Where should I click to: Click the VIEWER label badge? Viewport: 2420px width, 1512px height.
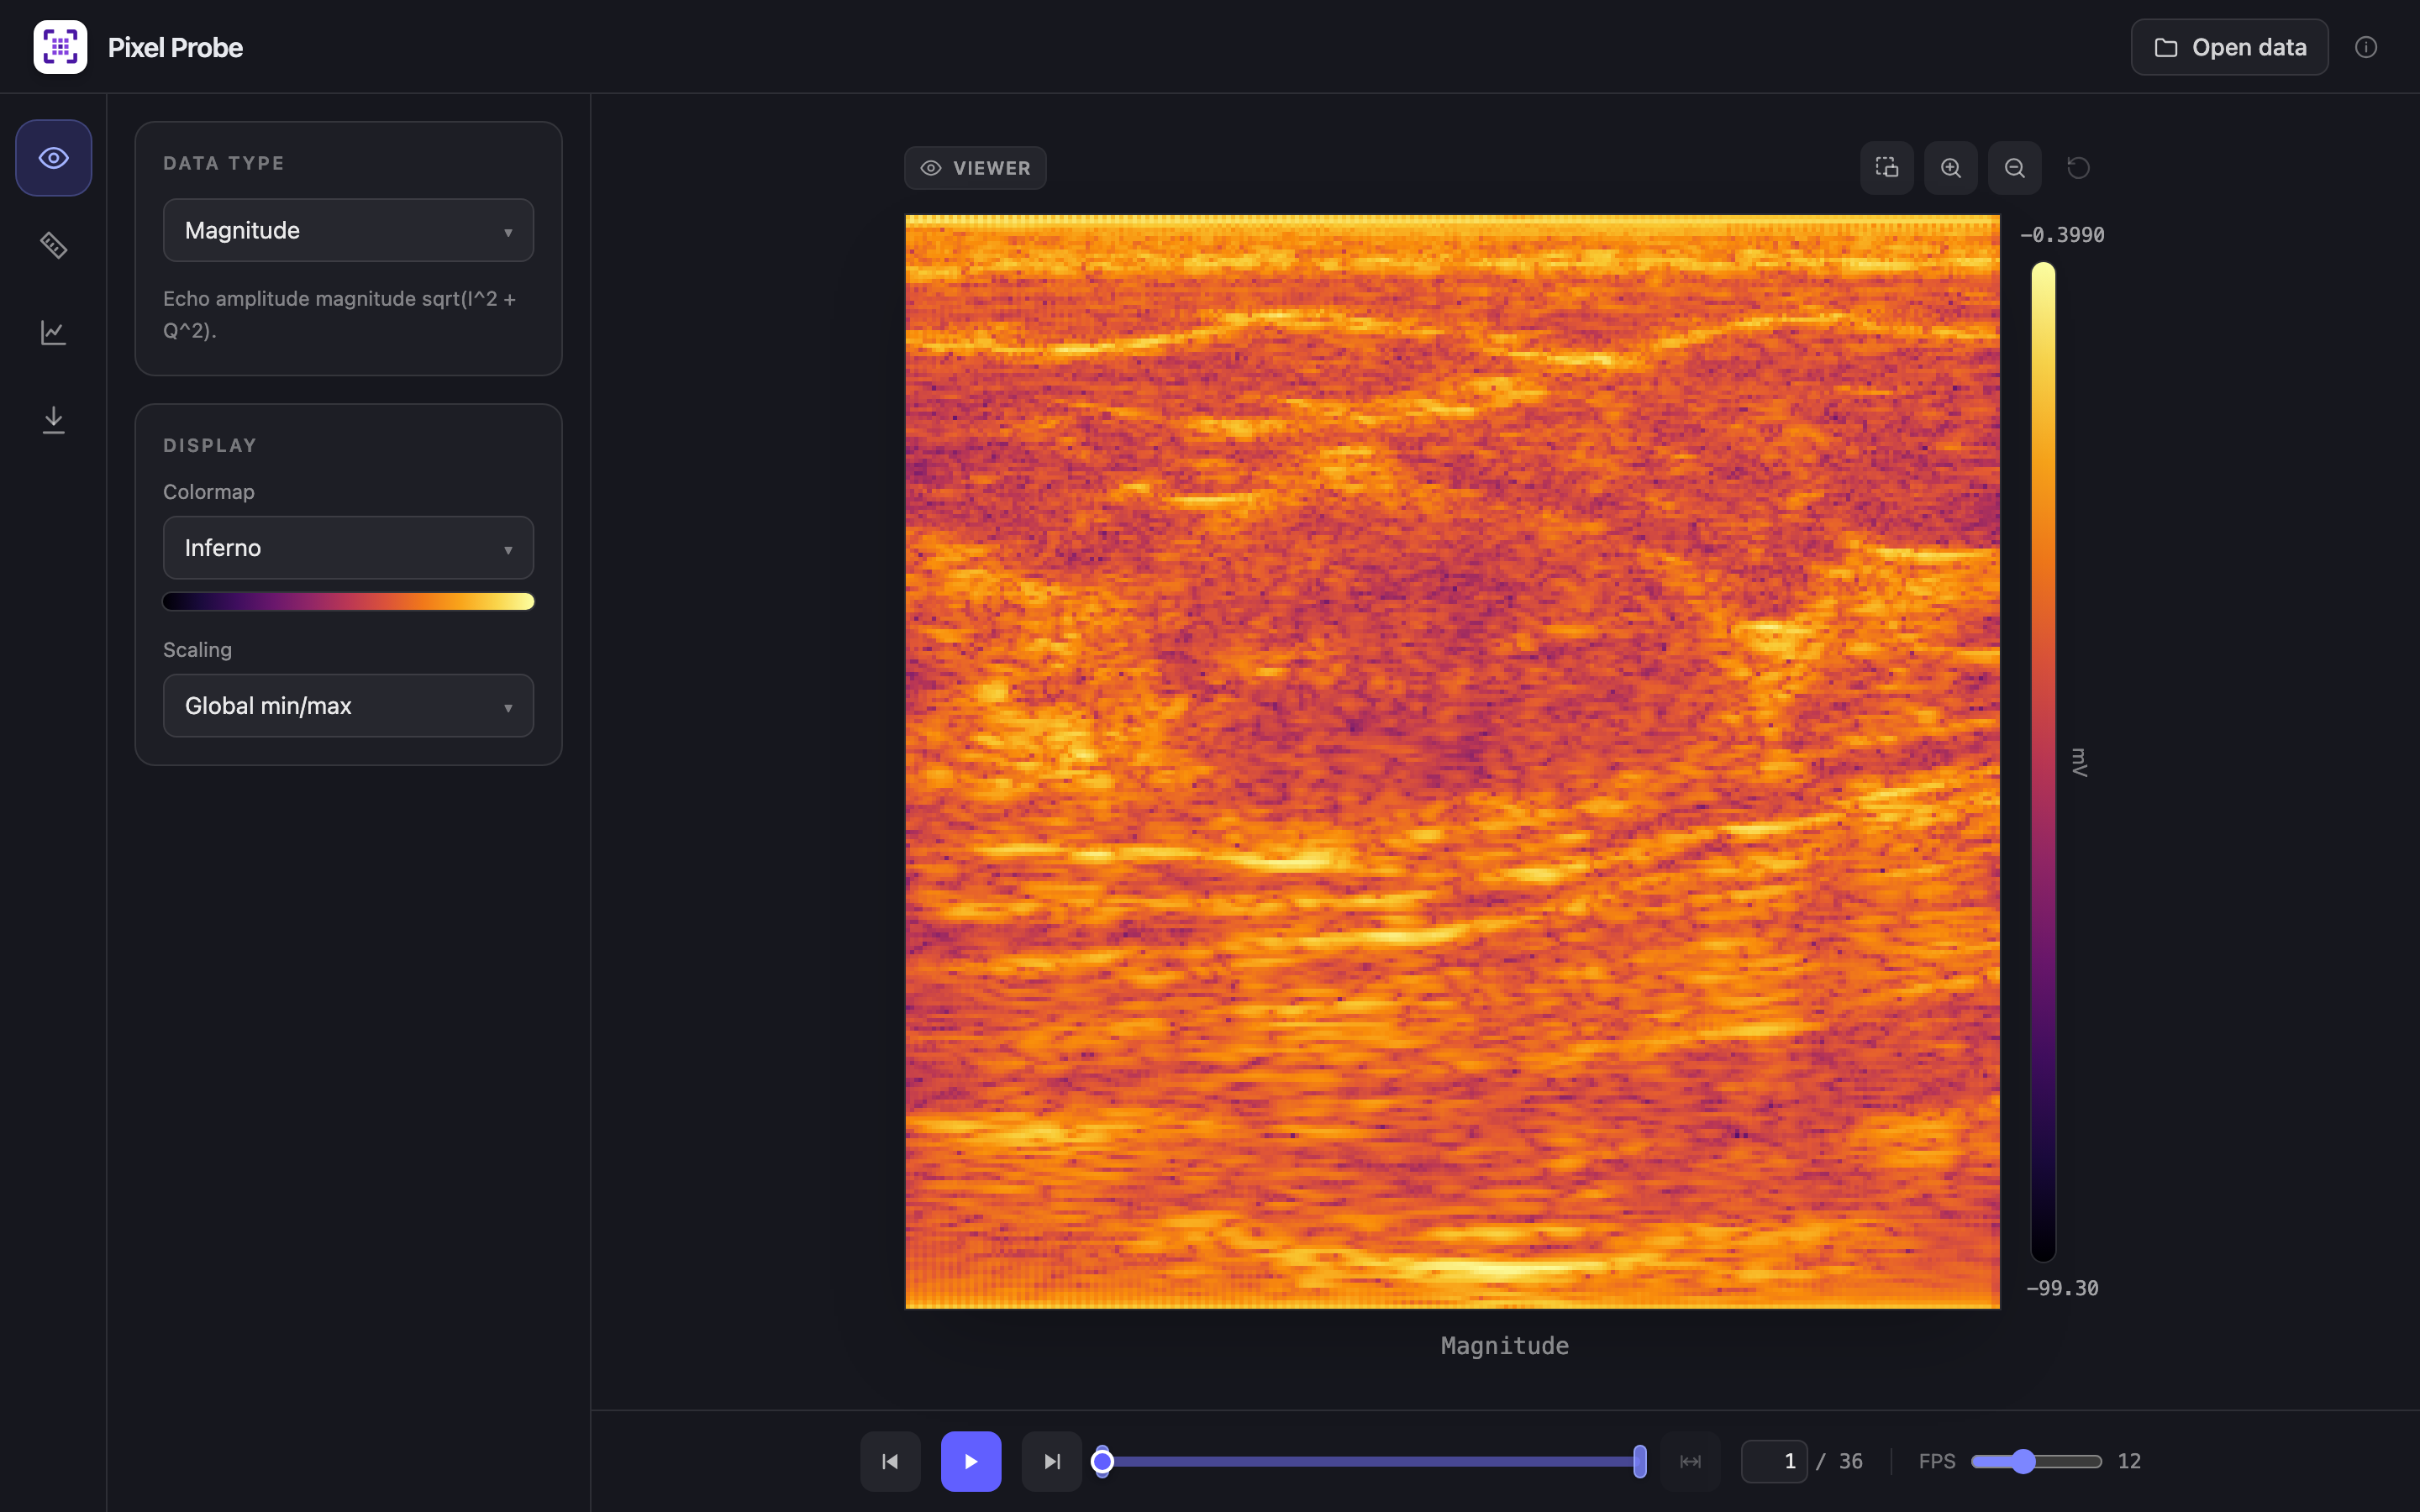coord(975,168)
